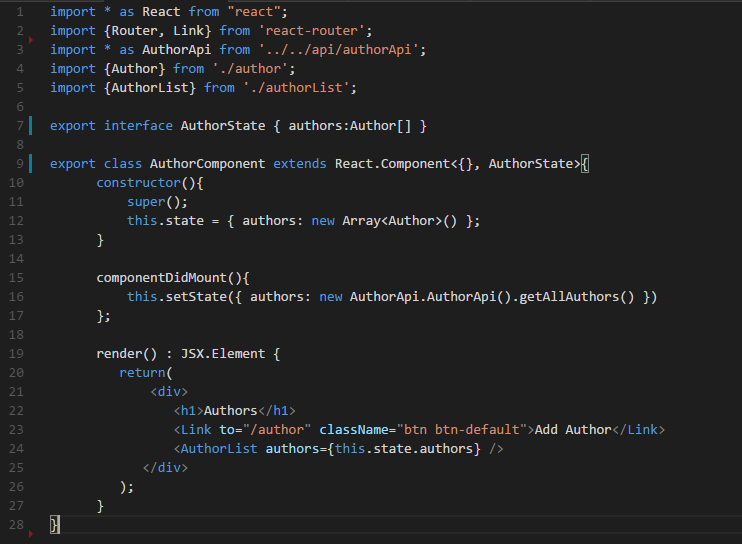The height and width of the screenshot is (544, 742).
Task: Click the return keyword on line 20
Action: click(142, 373)
